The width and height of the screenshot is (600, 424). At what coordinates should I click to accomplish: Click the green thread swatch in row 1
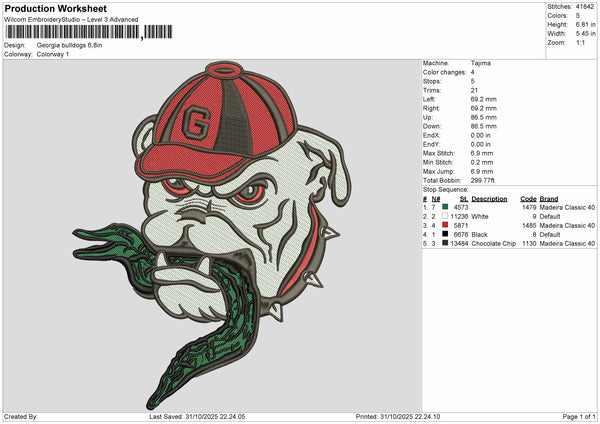pos(445,207)
